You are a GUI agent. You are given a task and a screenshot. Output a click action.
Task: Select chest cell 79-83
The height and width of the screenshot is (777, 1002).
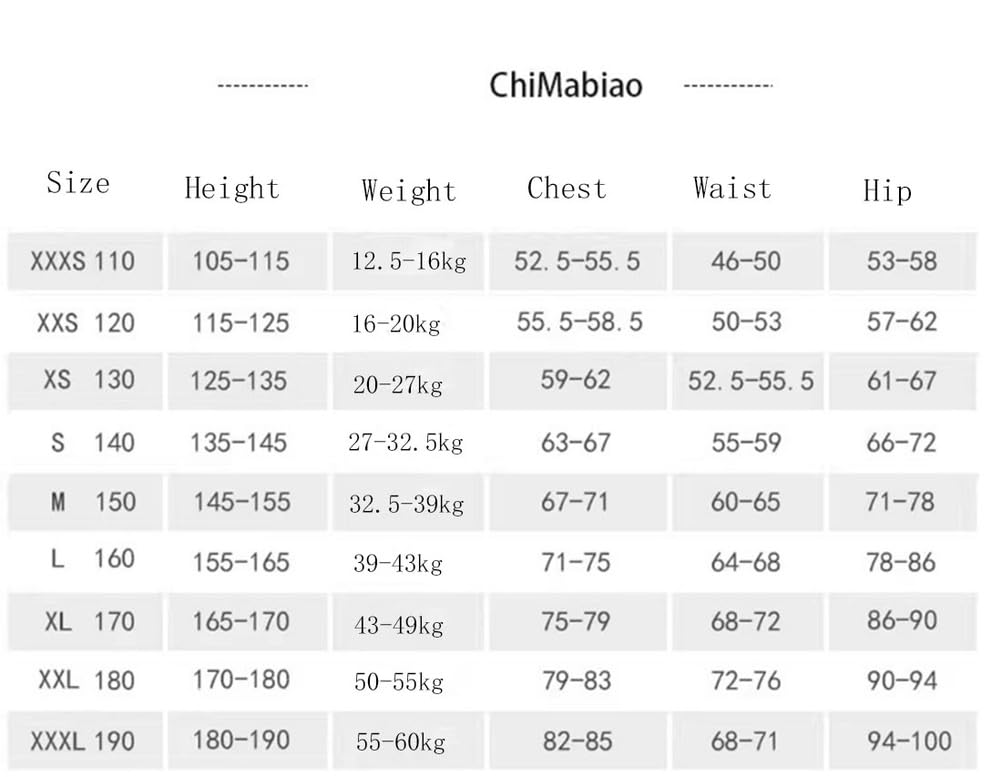click(x=576, y=681)
